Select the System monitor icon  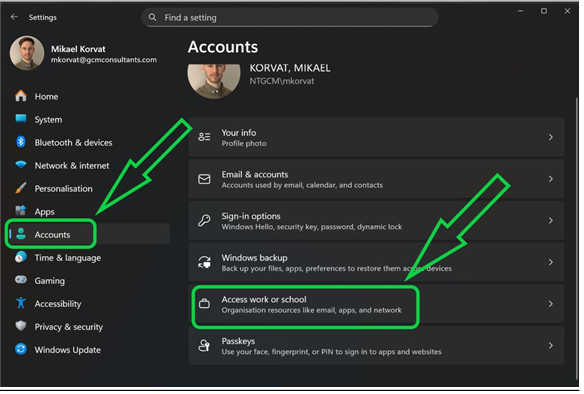pos(21,119)
